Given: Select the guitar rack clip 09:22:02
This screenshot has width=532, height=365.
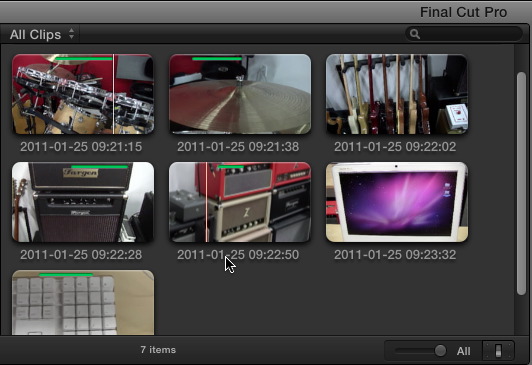Looking at the screenshot, I should [x=397, y=94].
